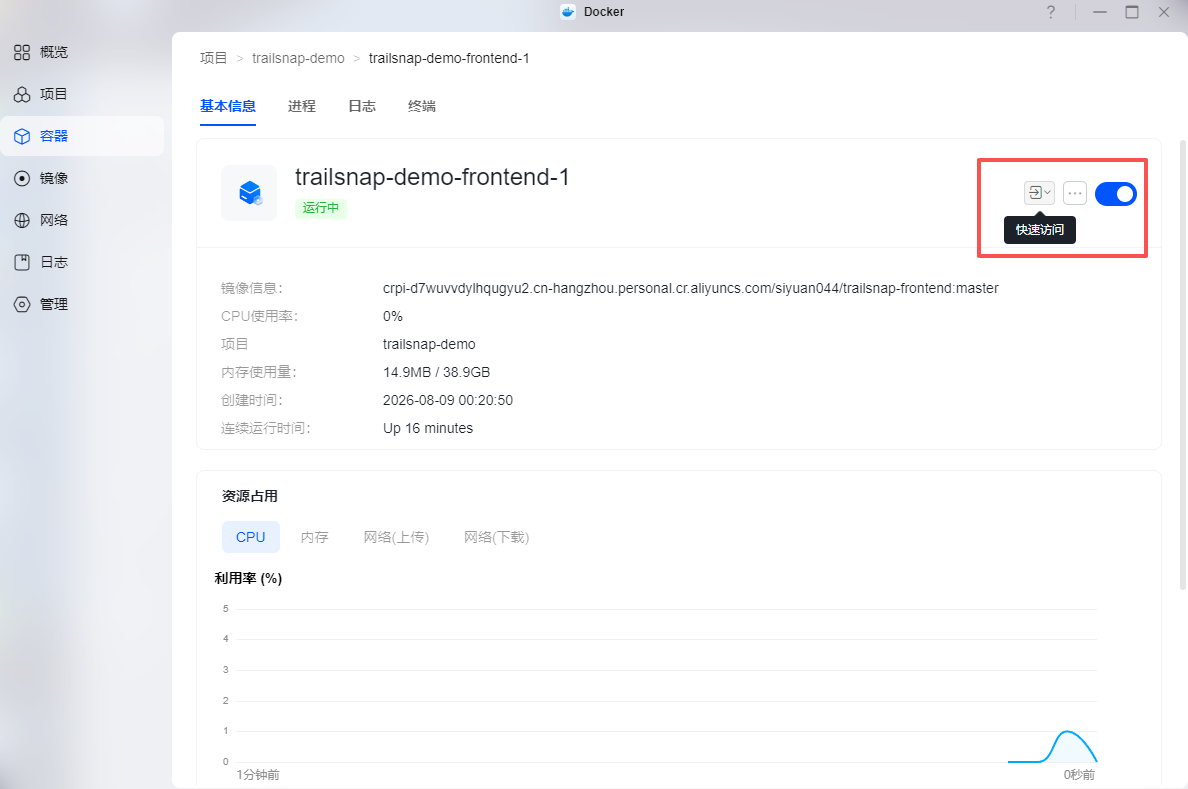1188x789 pixels.
Task: Click creation time 2026-08-09 00:20:50
Action: (448, 400)
